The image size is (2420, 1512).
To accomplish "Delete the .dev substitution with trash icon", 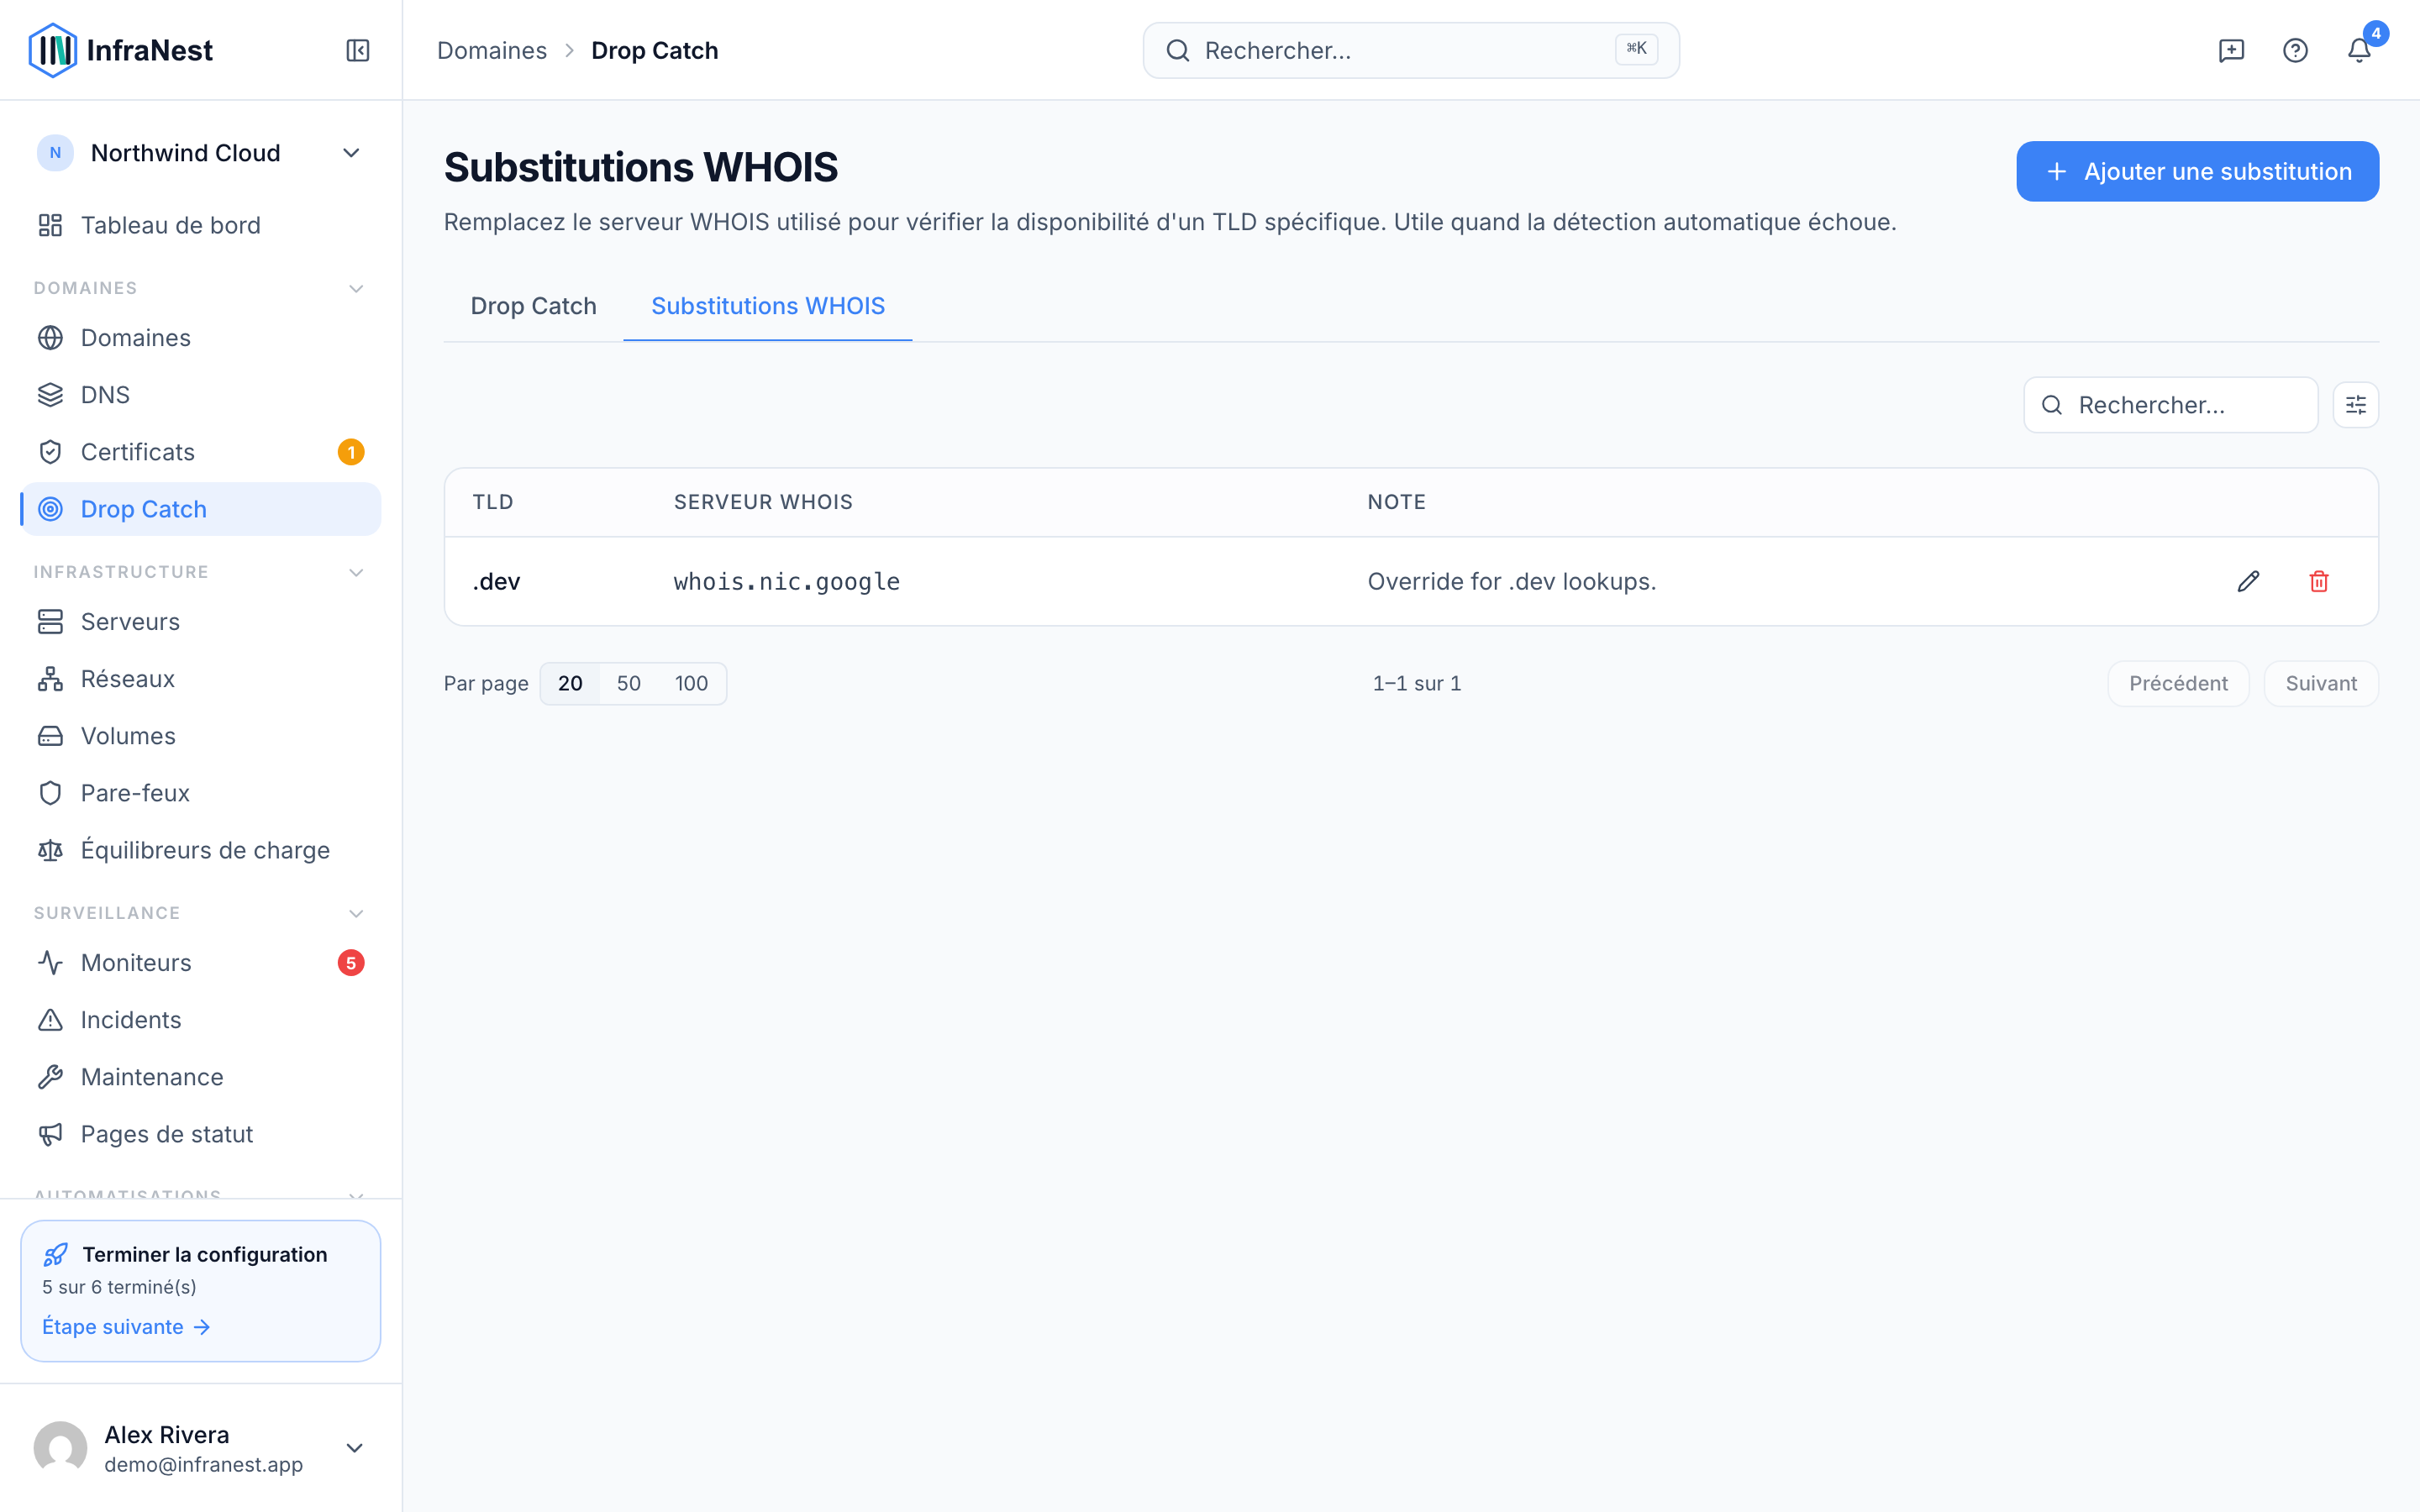I will 2319,581.
